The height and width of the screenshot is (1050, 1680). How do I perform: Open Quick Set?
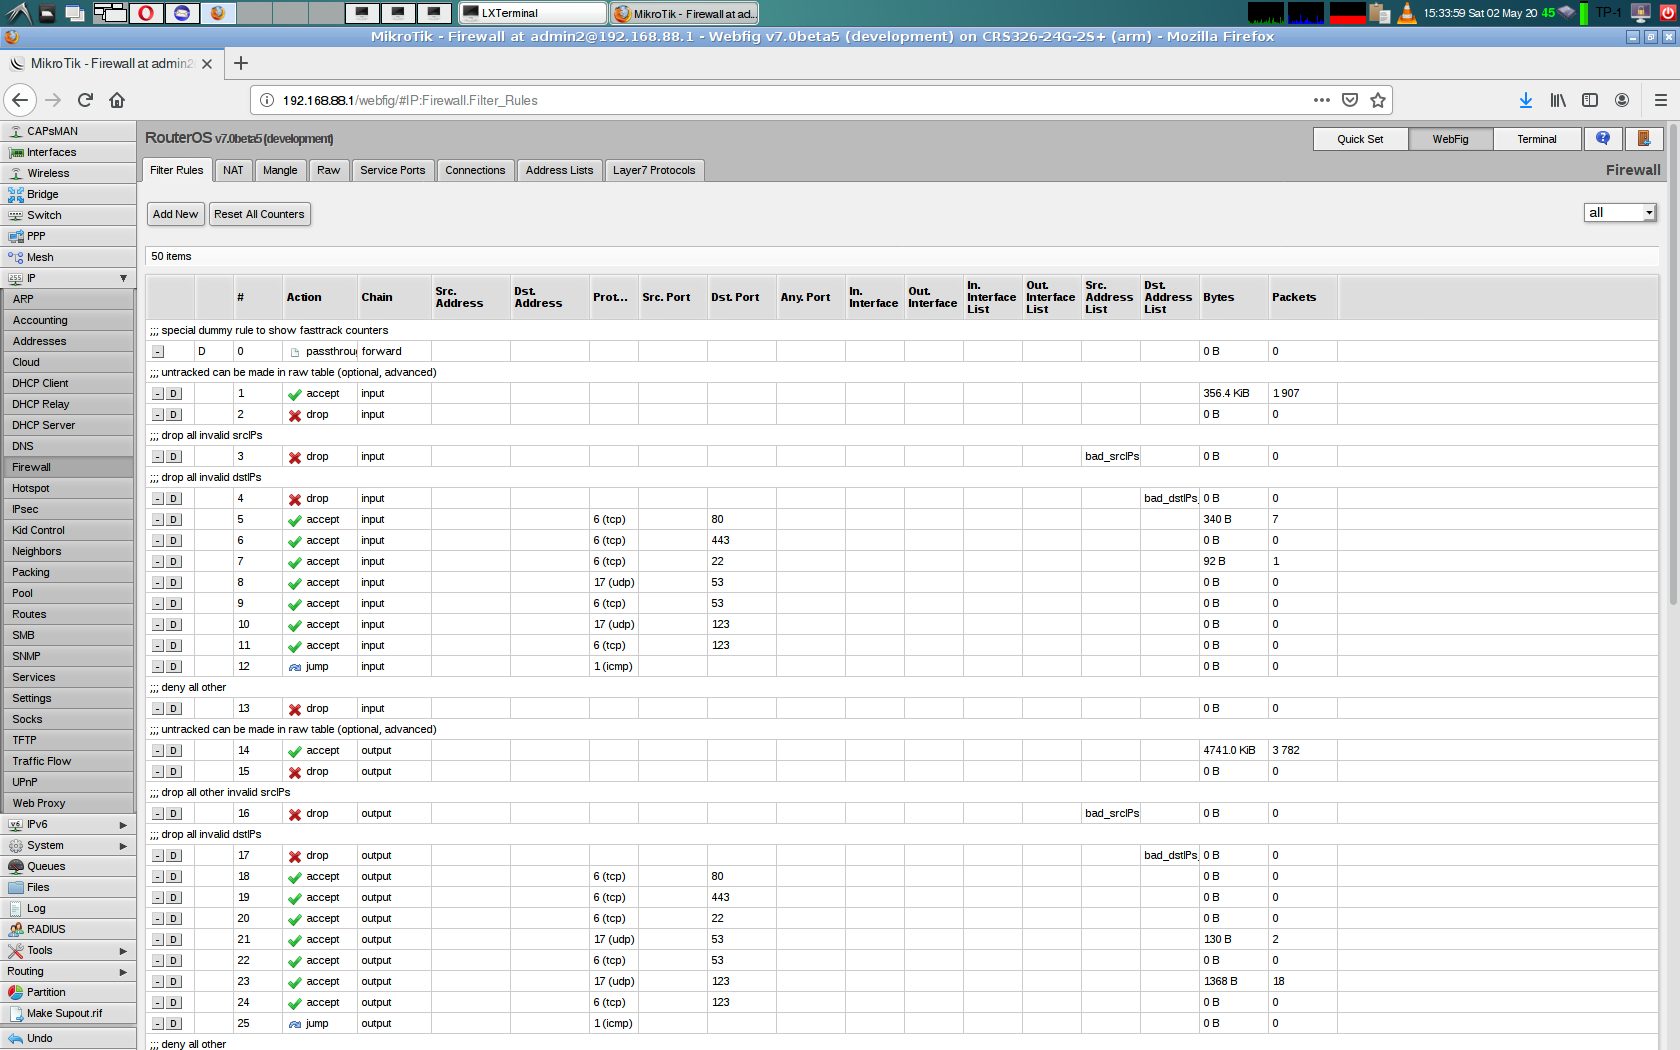[1360, 139]
